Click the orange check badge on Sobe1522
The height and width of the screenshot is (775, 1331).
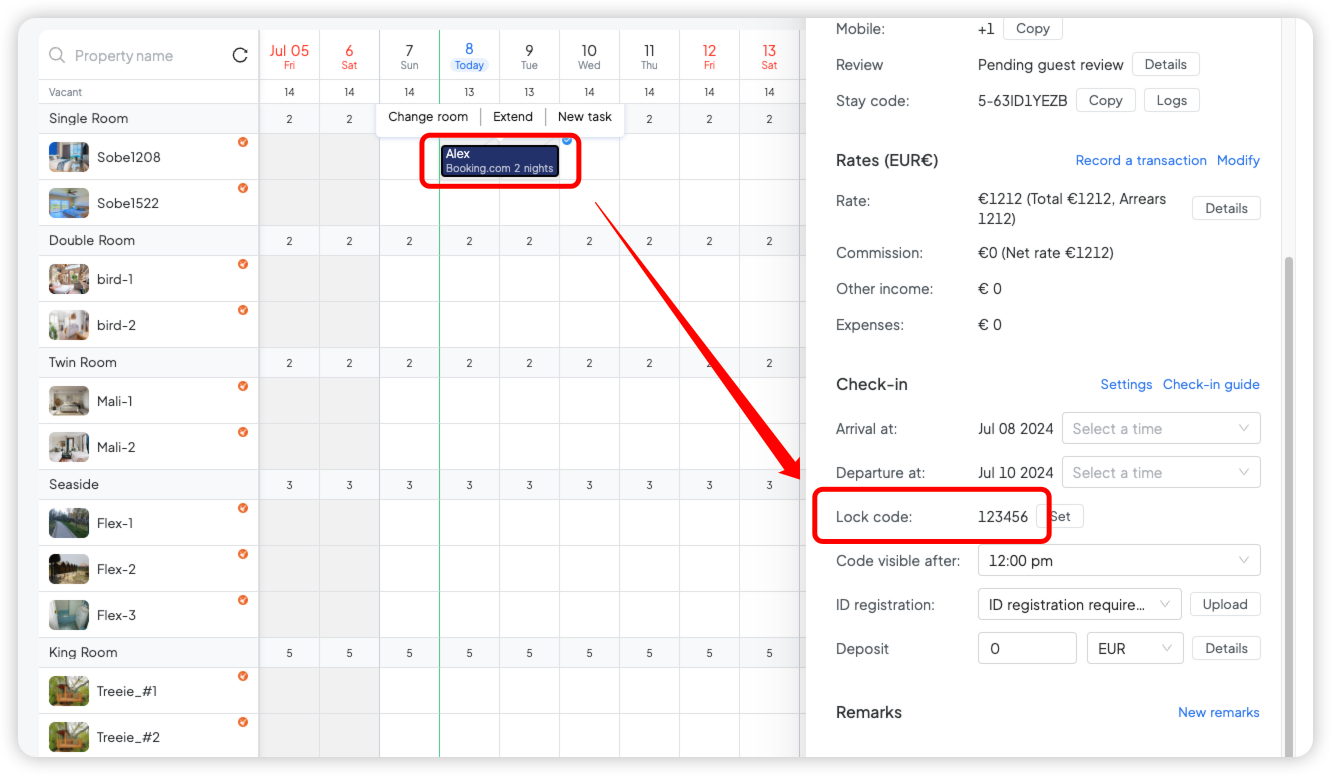243,188
